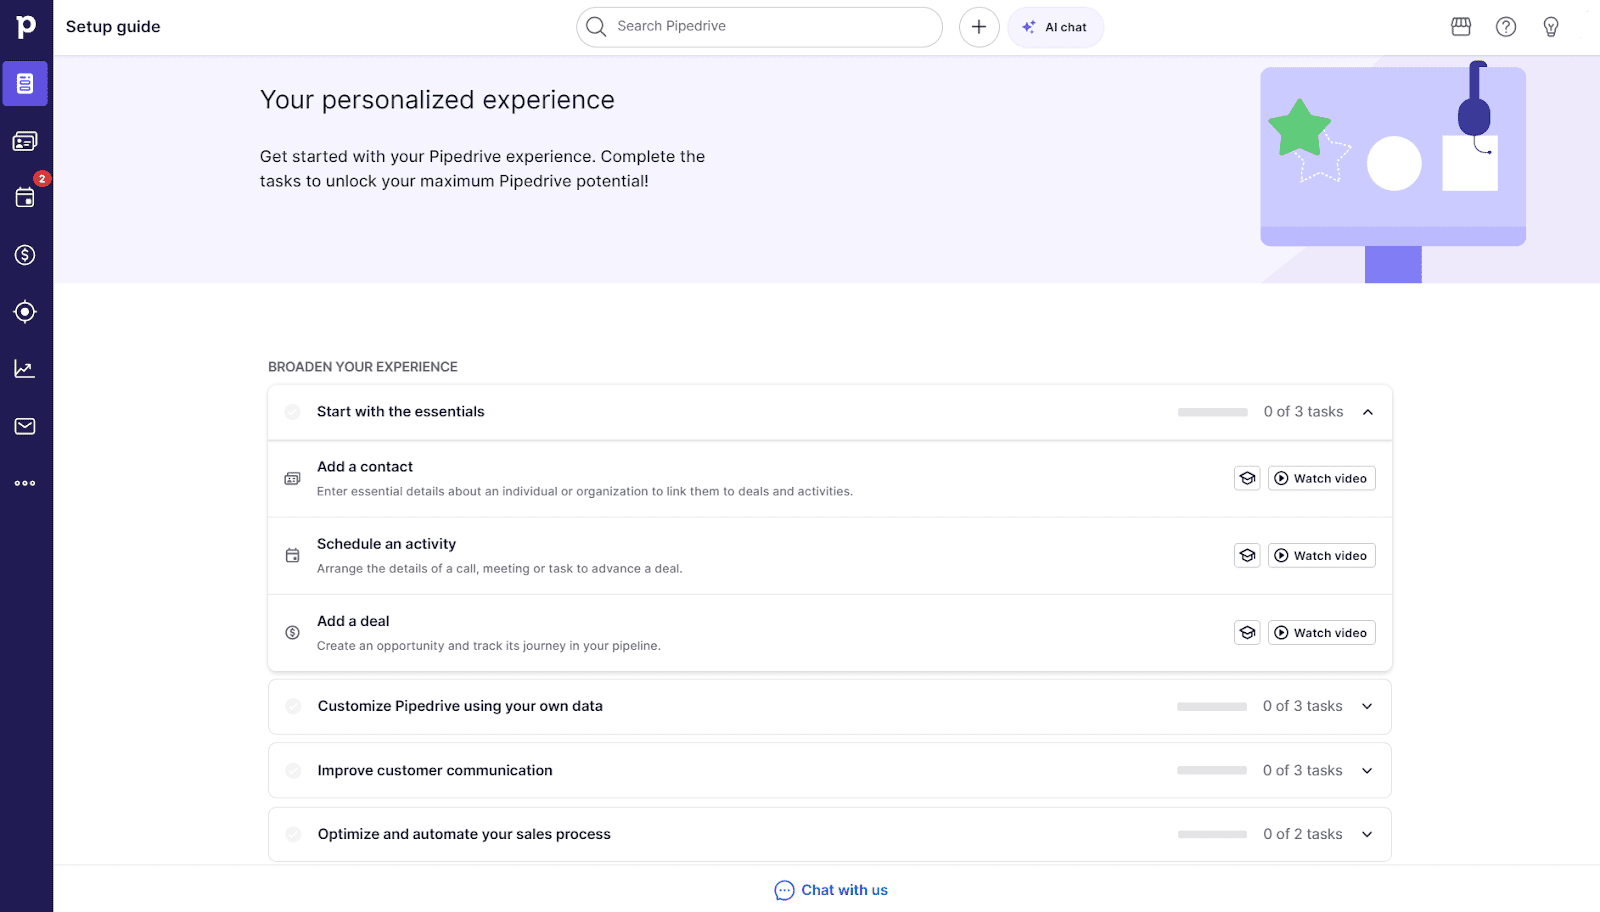
Task: Open the Mail envelope icon in sidebar
Action: (25, 426)
